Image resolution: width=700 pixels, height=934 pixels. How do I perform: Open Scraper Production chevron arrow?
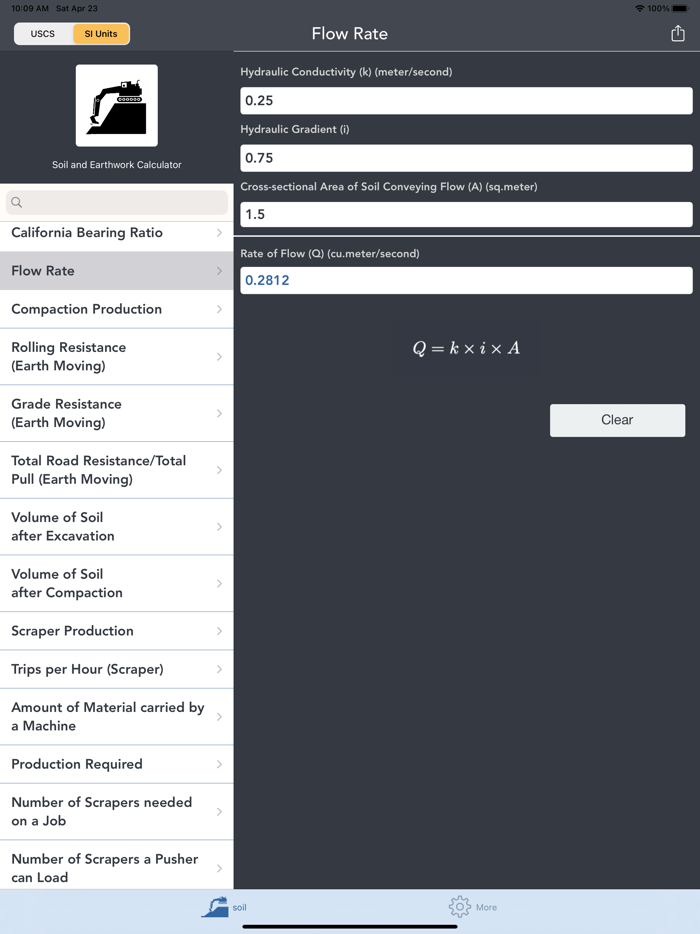tap(219, 631)
